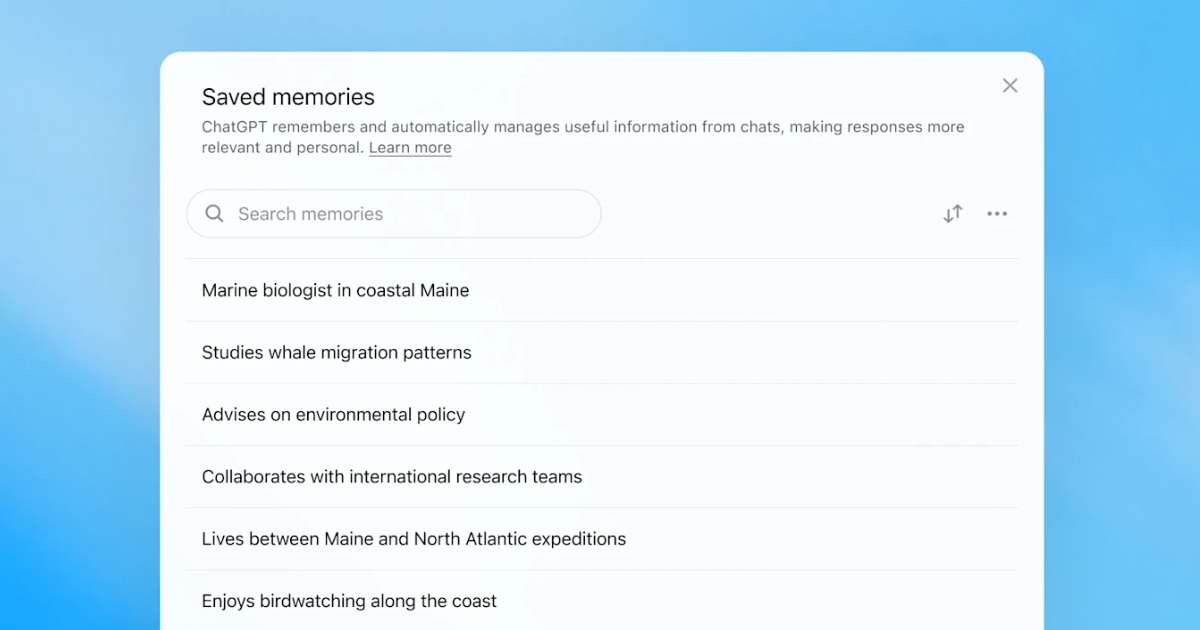The width and height of the screenshot is (1200, 630).
Task: Open the Learn more link
Action: (410, 148)
